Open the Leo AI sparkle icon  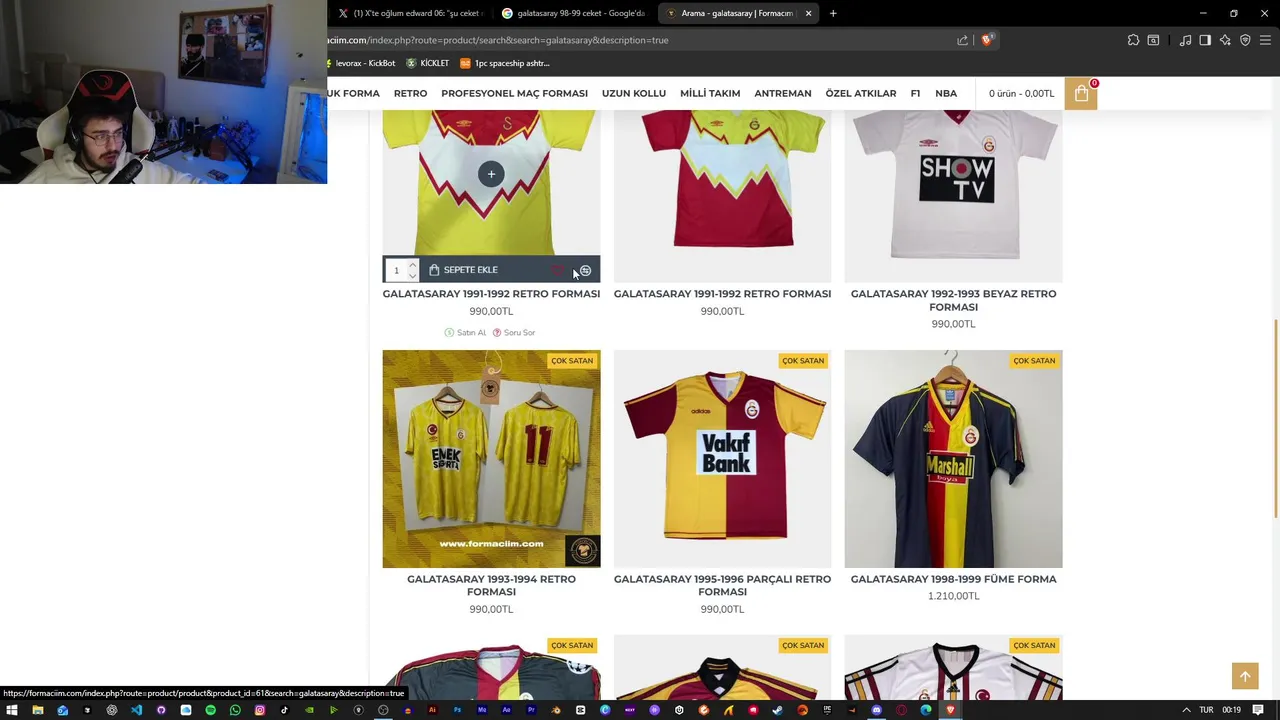point(1225,40)
